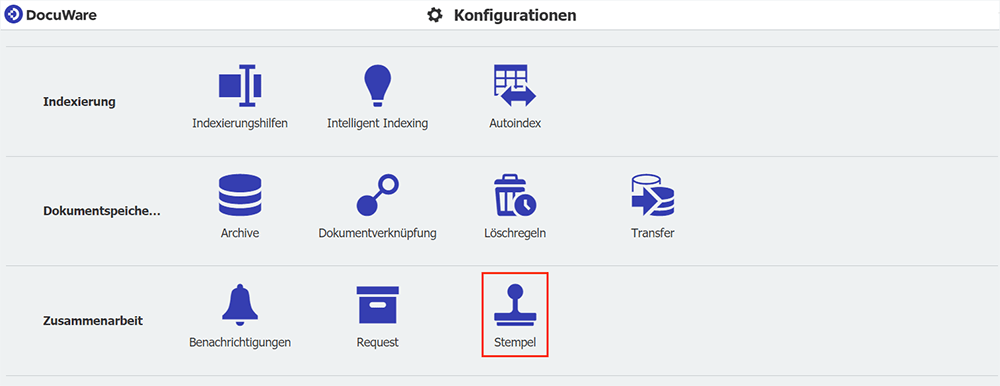
Task: Open the Archive database icon
Action: point(240,195)
